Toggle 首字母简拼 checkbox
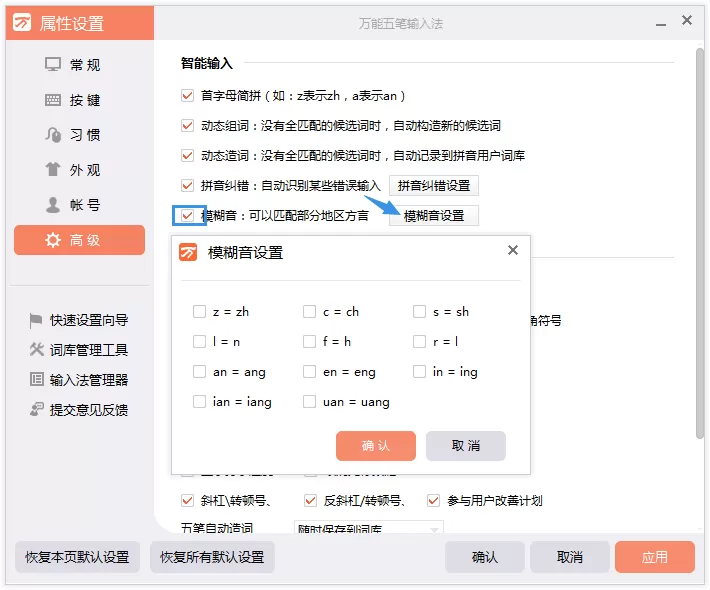710x590 pixels. [x=187, y=96]
